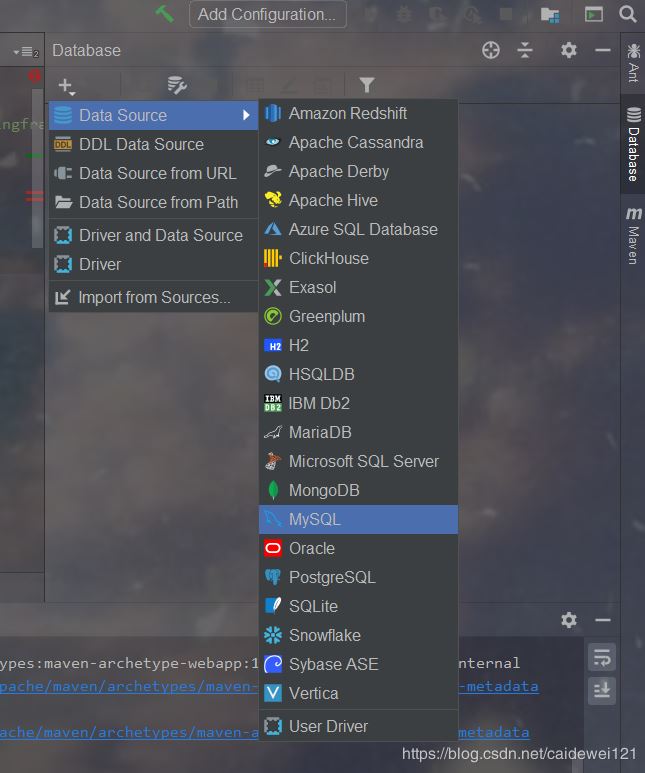This screenshot has width=645, height=773.
Task: Choose Oracle data source
Action: click(358, 548)
